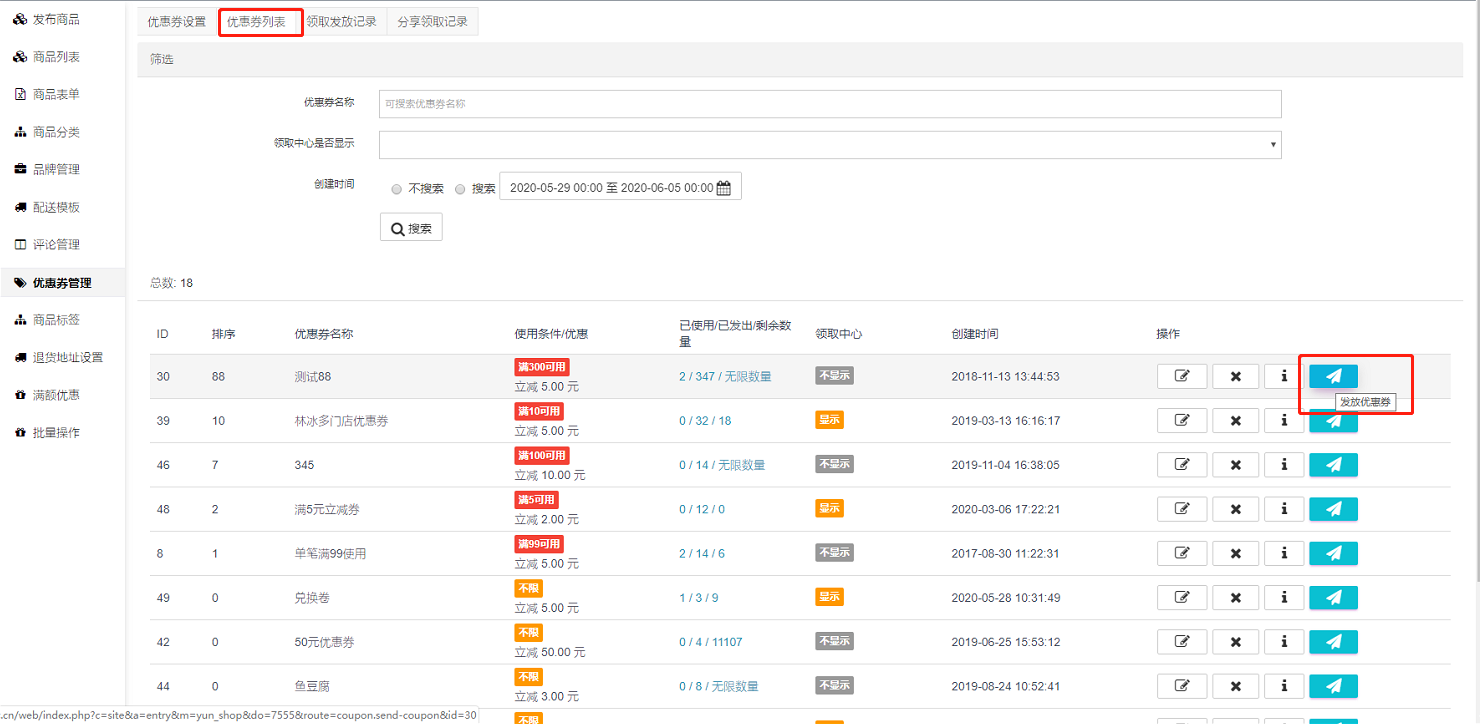Send coupon 单笔满99使用
This screenshot has height=724, width=1480.
click(x=1333, y=553)
